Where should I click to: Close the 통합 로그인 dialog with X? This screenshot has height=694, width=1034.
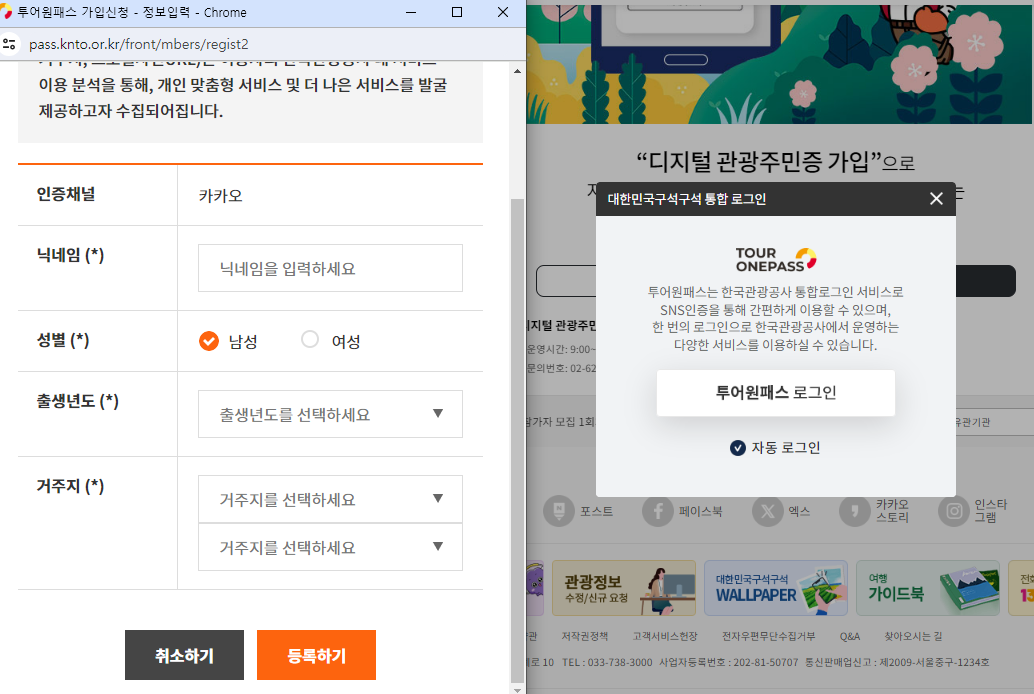coord(936,199)
